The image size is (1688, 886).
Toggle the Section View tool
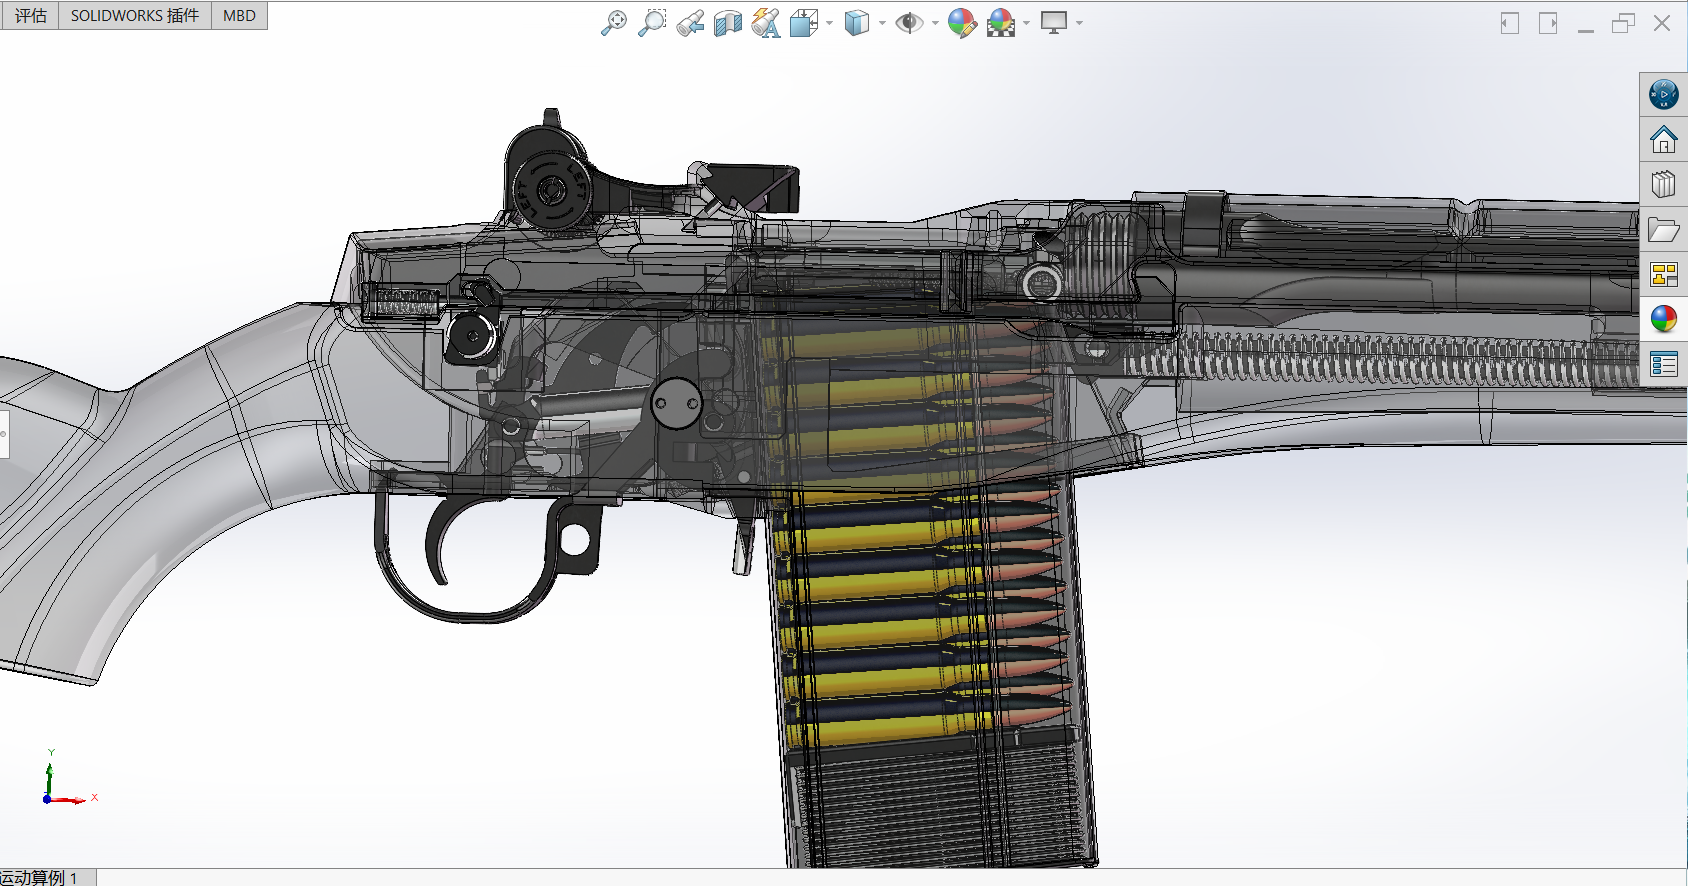click(x=728, y=23)
